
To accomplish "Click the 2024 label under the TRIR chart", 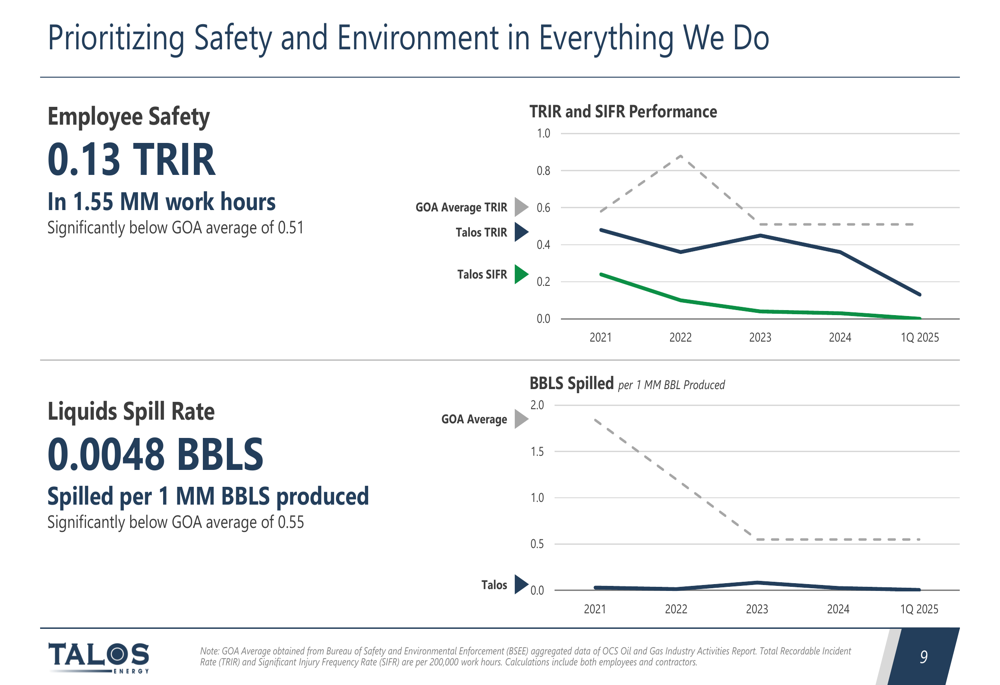I will pyautogui.click(x=840, y=337).
